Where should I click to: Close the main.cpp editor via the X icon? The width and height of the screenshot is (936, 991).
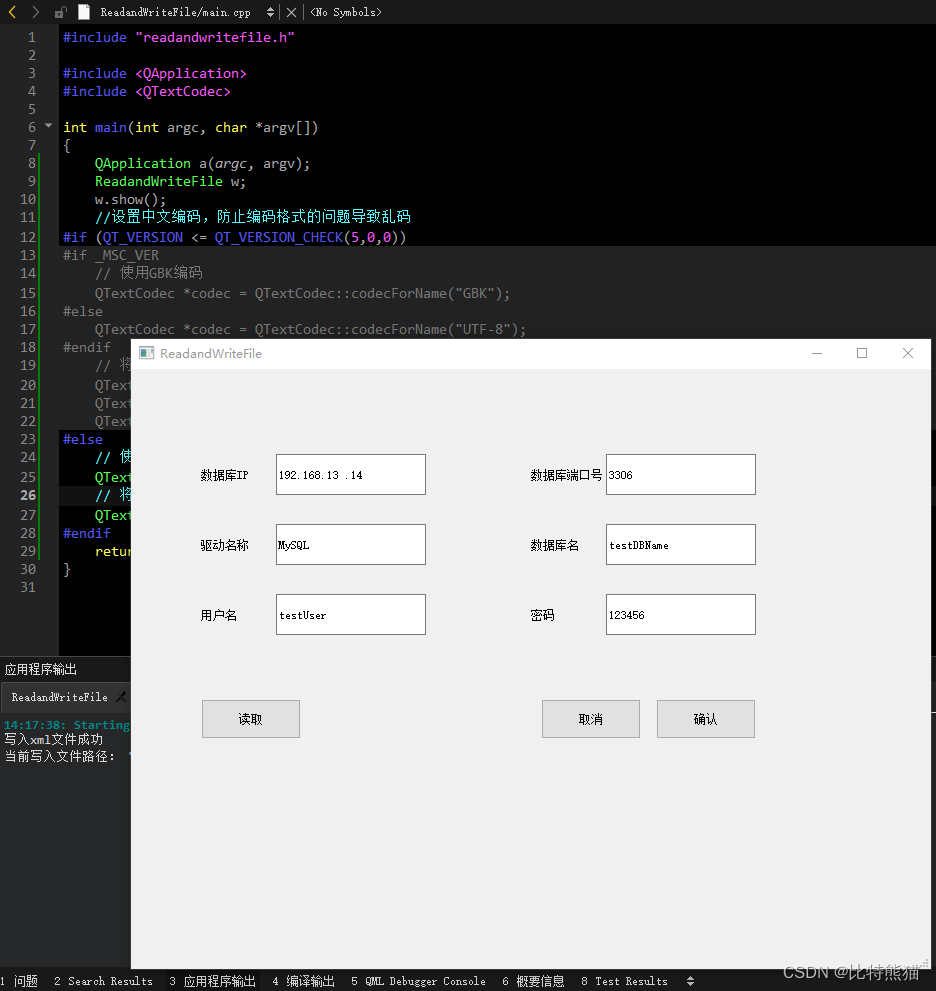[x=291, y=12]
